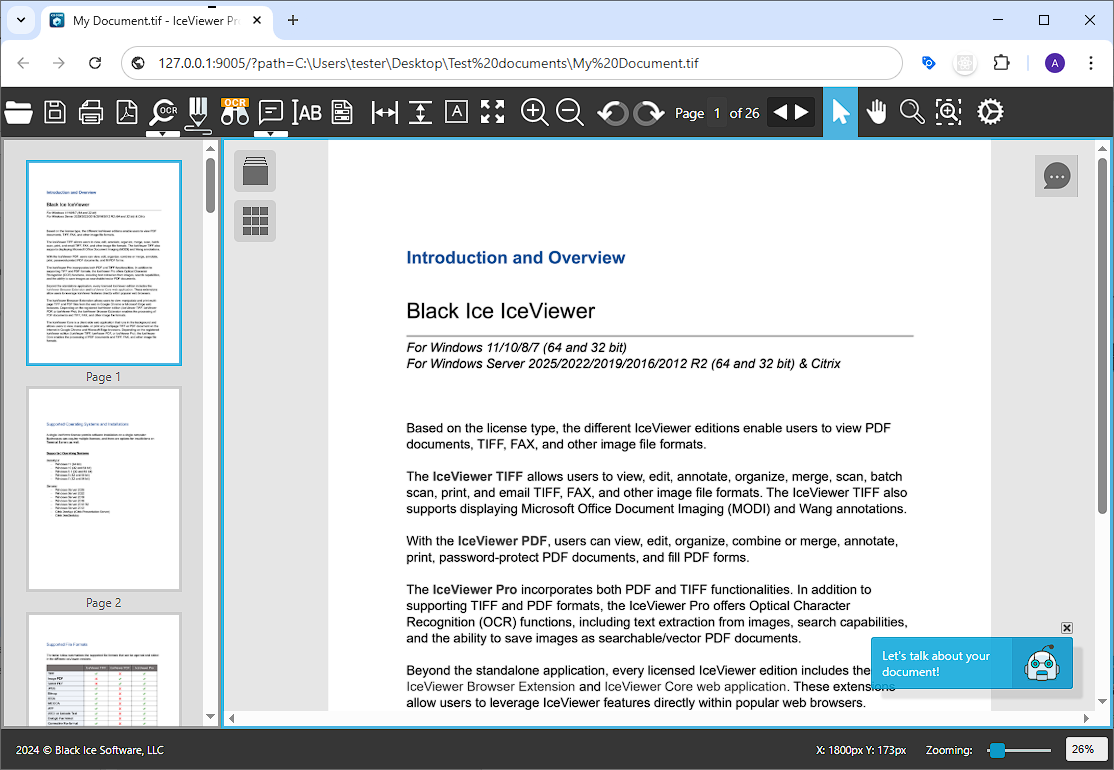Open the tab search dropdown chevron
This screenshot has height=770, width=1114.
pyautogui.click(x=21, y=20)
